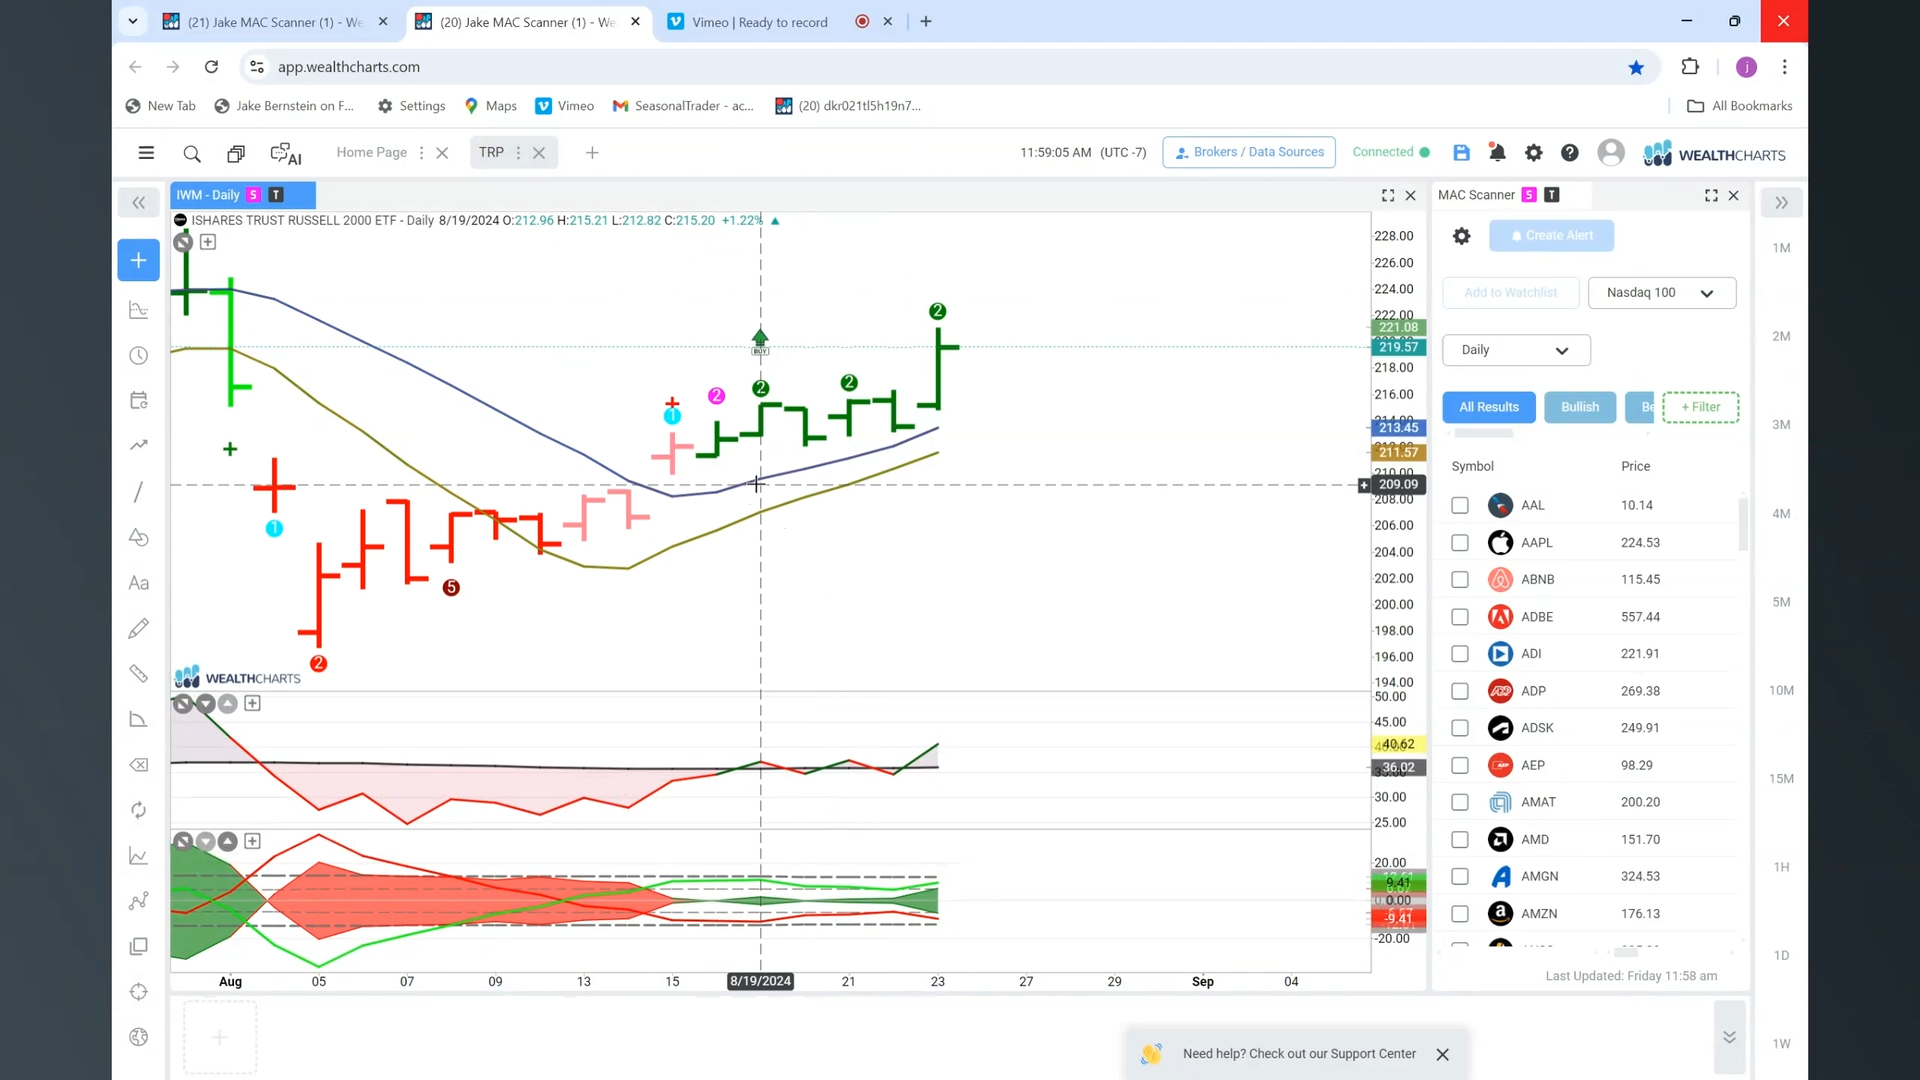The height and width of the screenshot is (1080, 1920).
Task: Maximize the MAC Scanner panel
Action: (x=1711, y=195)
